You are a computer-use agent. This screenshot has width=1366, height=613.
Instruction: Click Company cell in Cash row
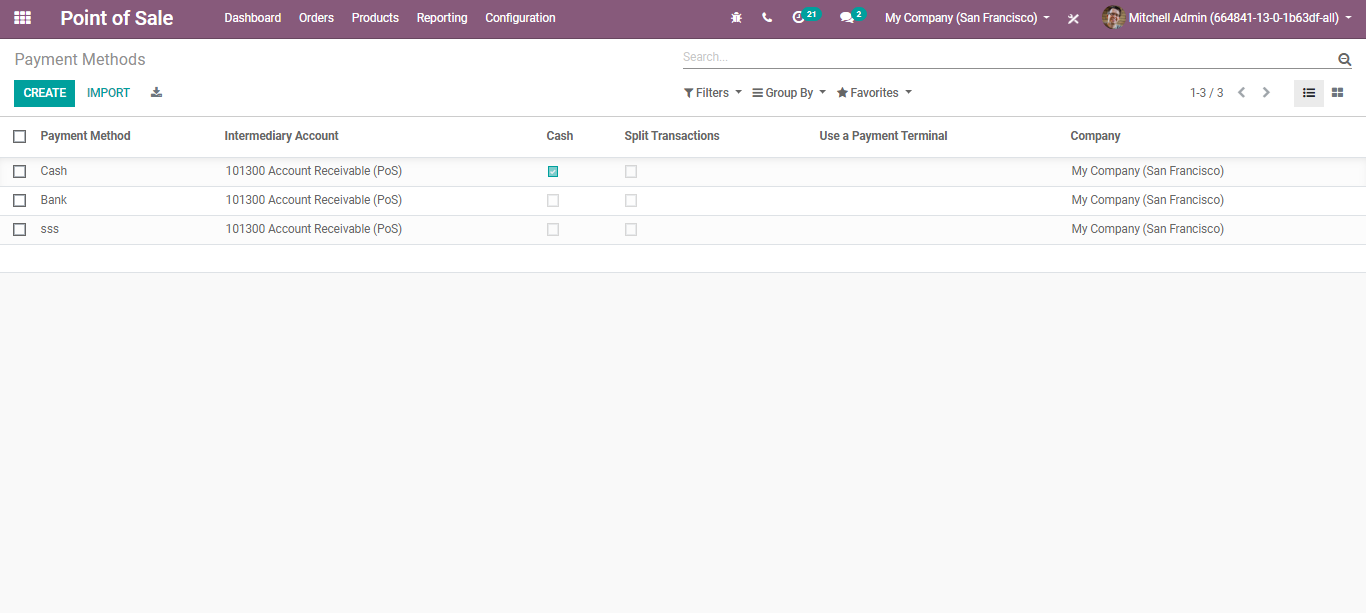(x=1148, y=171)
